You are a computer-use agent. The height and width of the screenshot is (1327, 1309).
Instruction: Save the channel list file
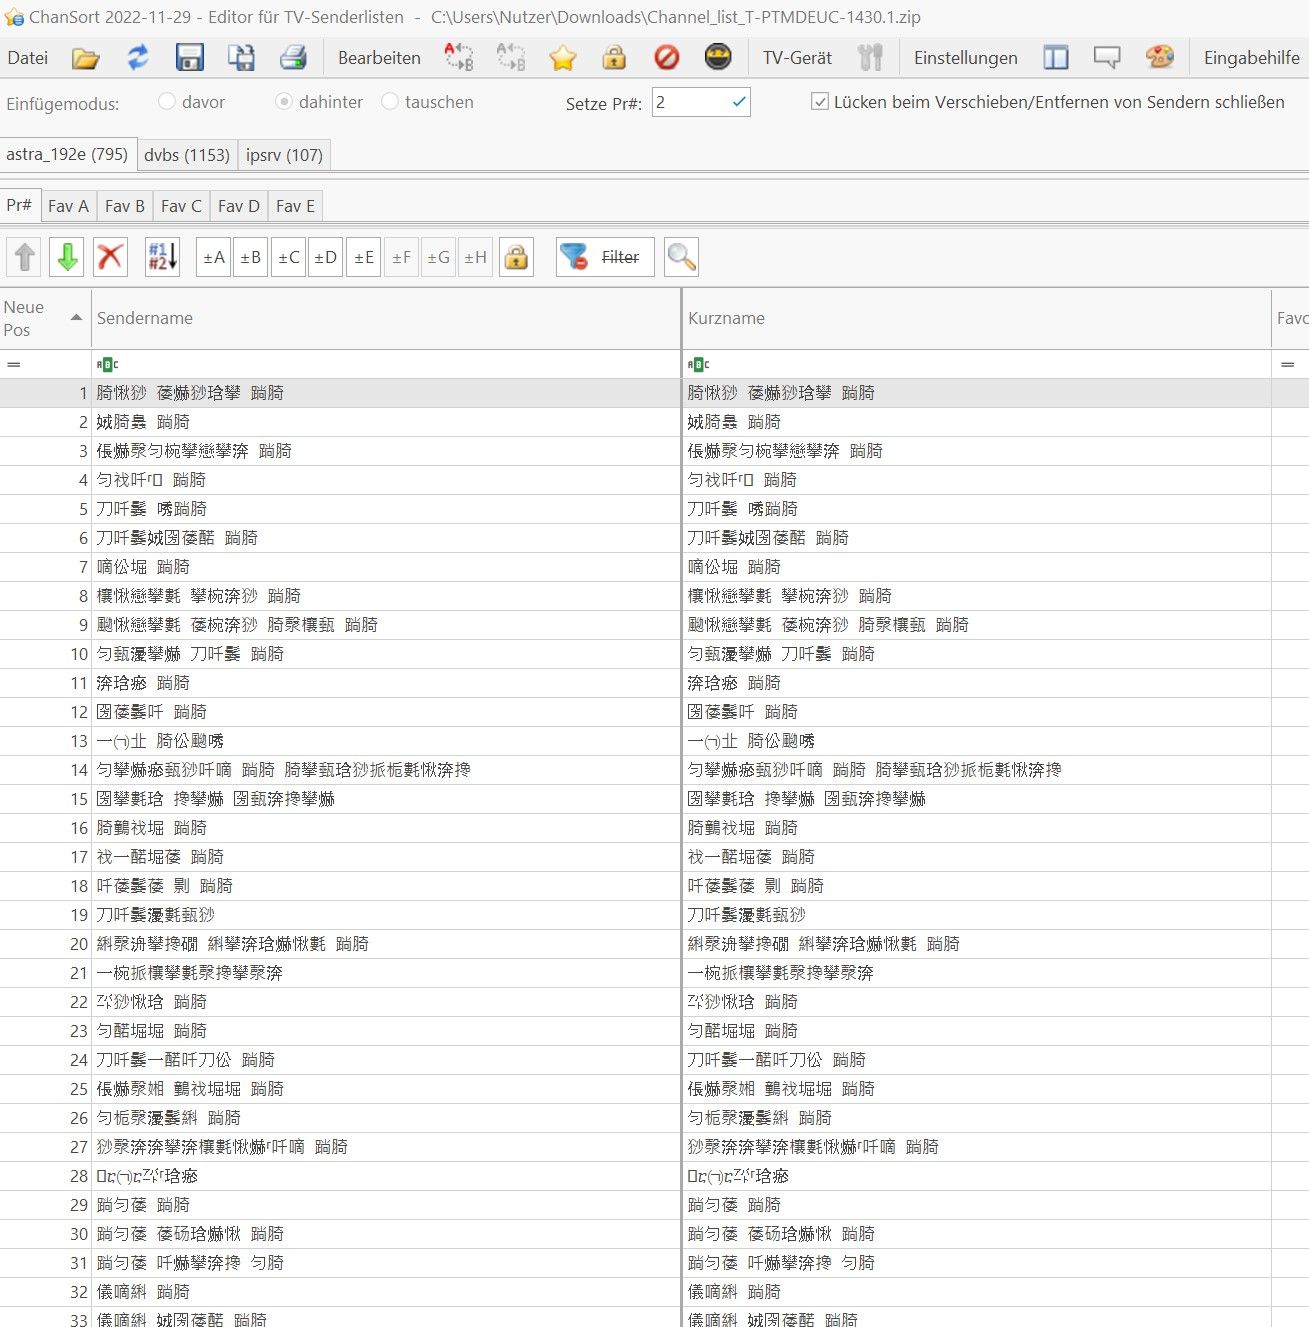[190, 58]
